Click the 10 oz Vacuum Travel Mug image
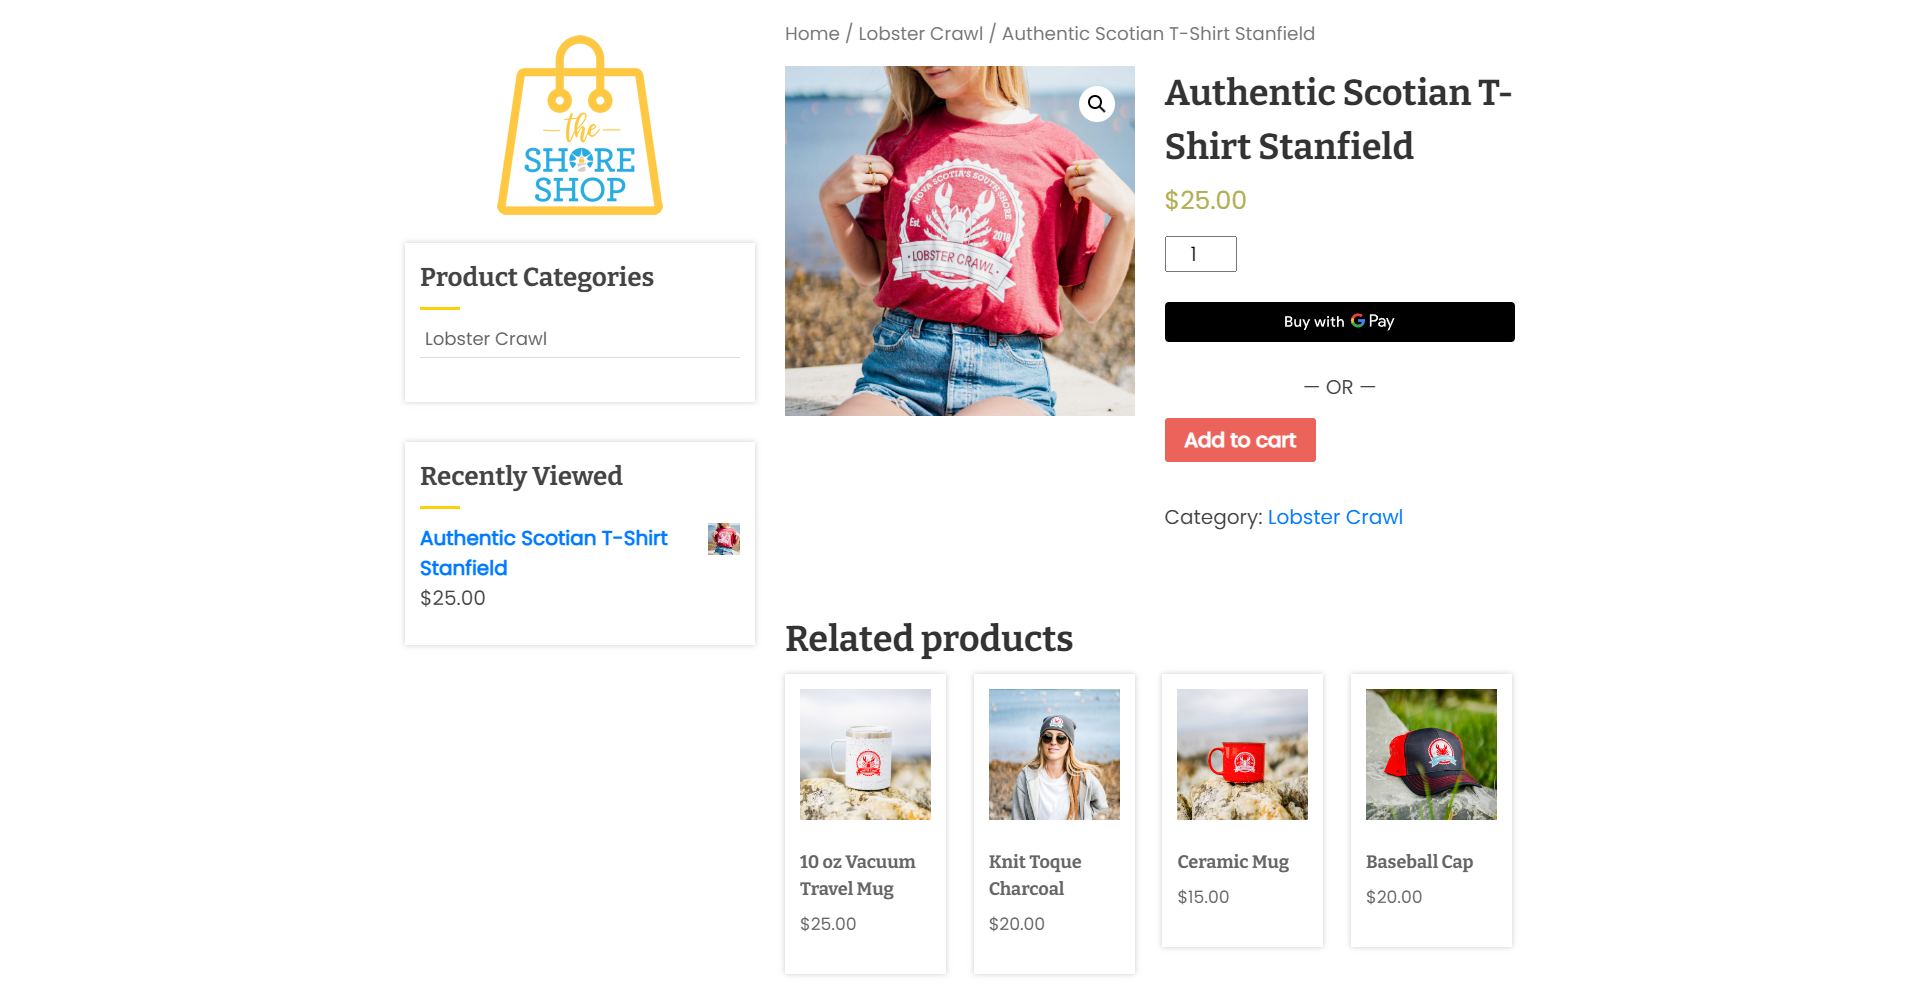This screenshot has width=1920, height=1008. tap(865, 754)
